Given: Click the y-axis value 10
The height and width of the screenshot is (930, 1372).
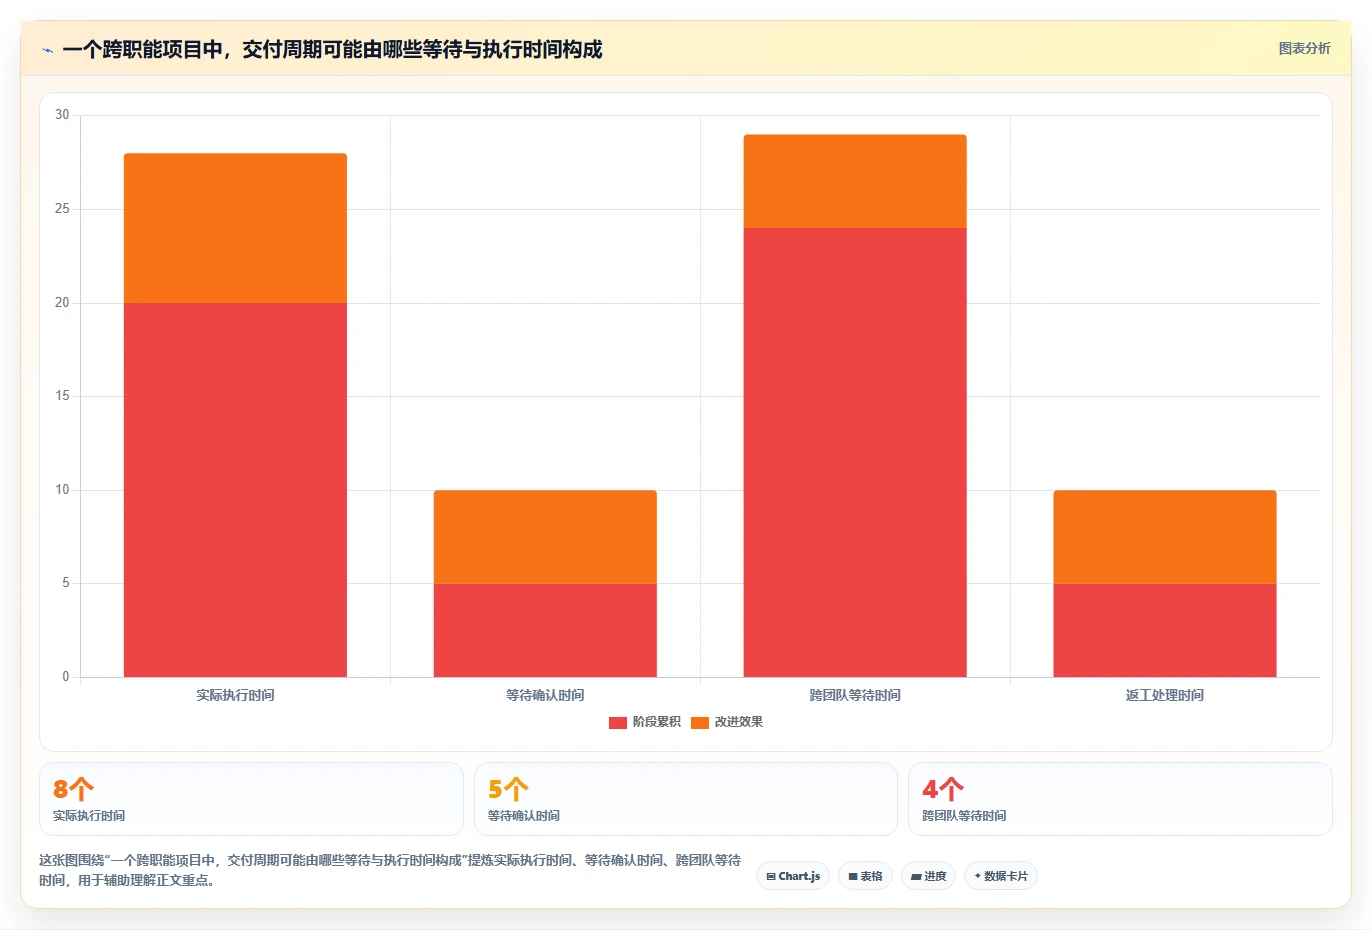Looking at the screenshot, I should pyautogui.click(x=62, y=490).
